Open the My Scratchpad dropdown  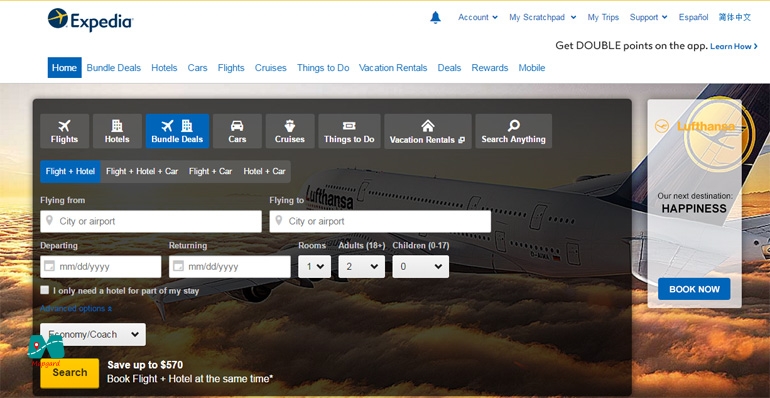tap(543, 17)
